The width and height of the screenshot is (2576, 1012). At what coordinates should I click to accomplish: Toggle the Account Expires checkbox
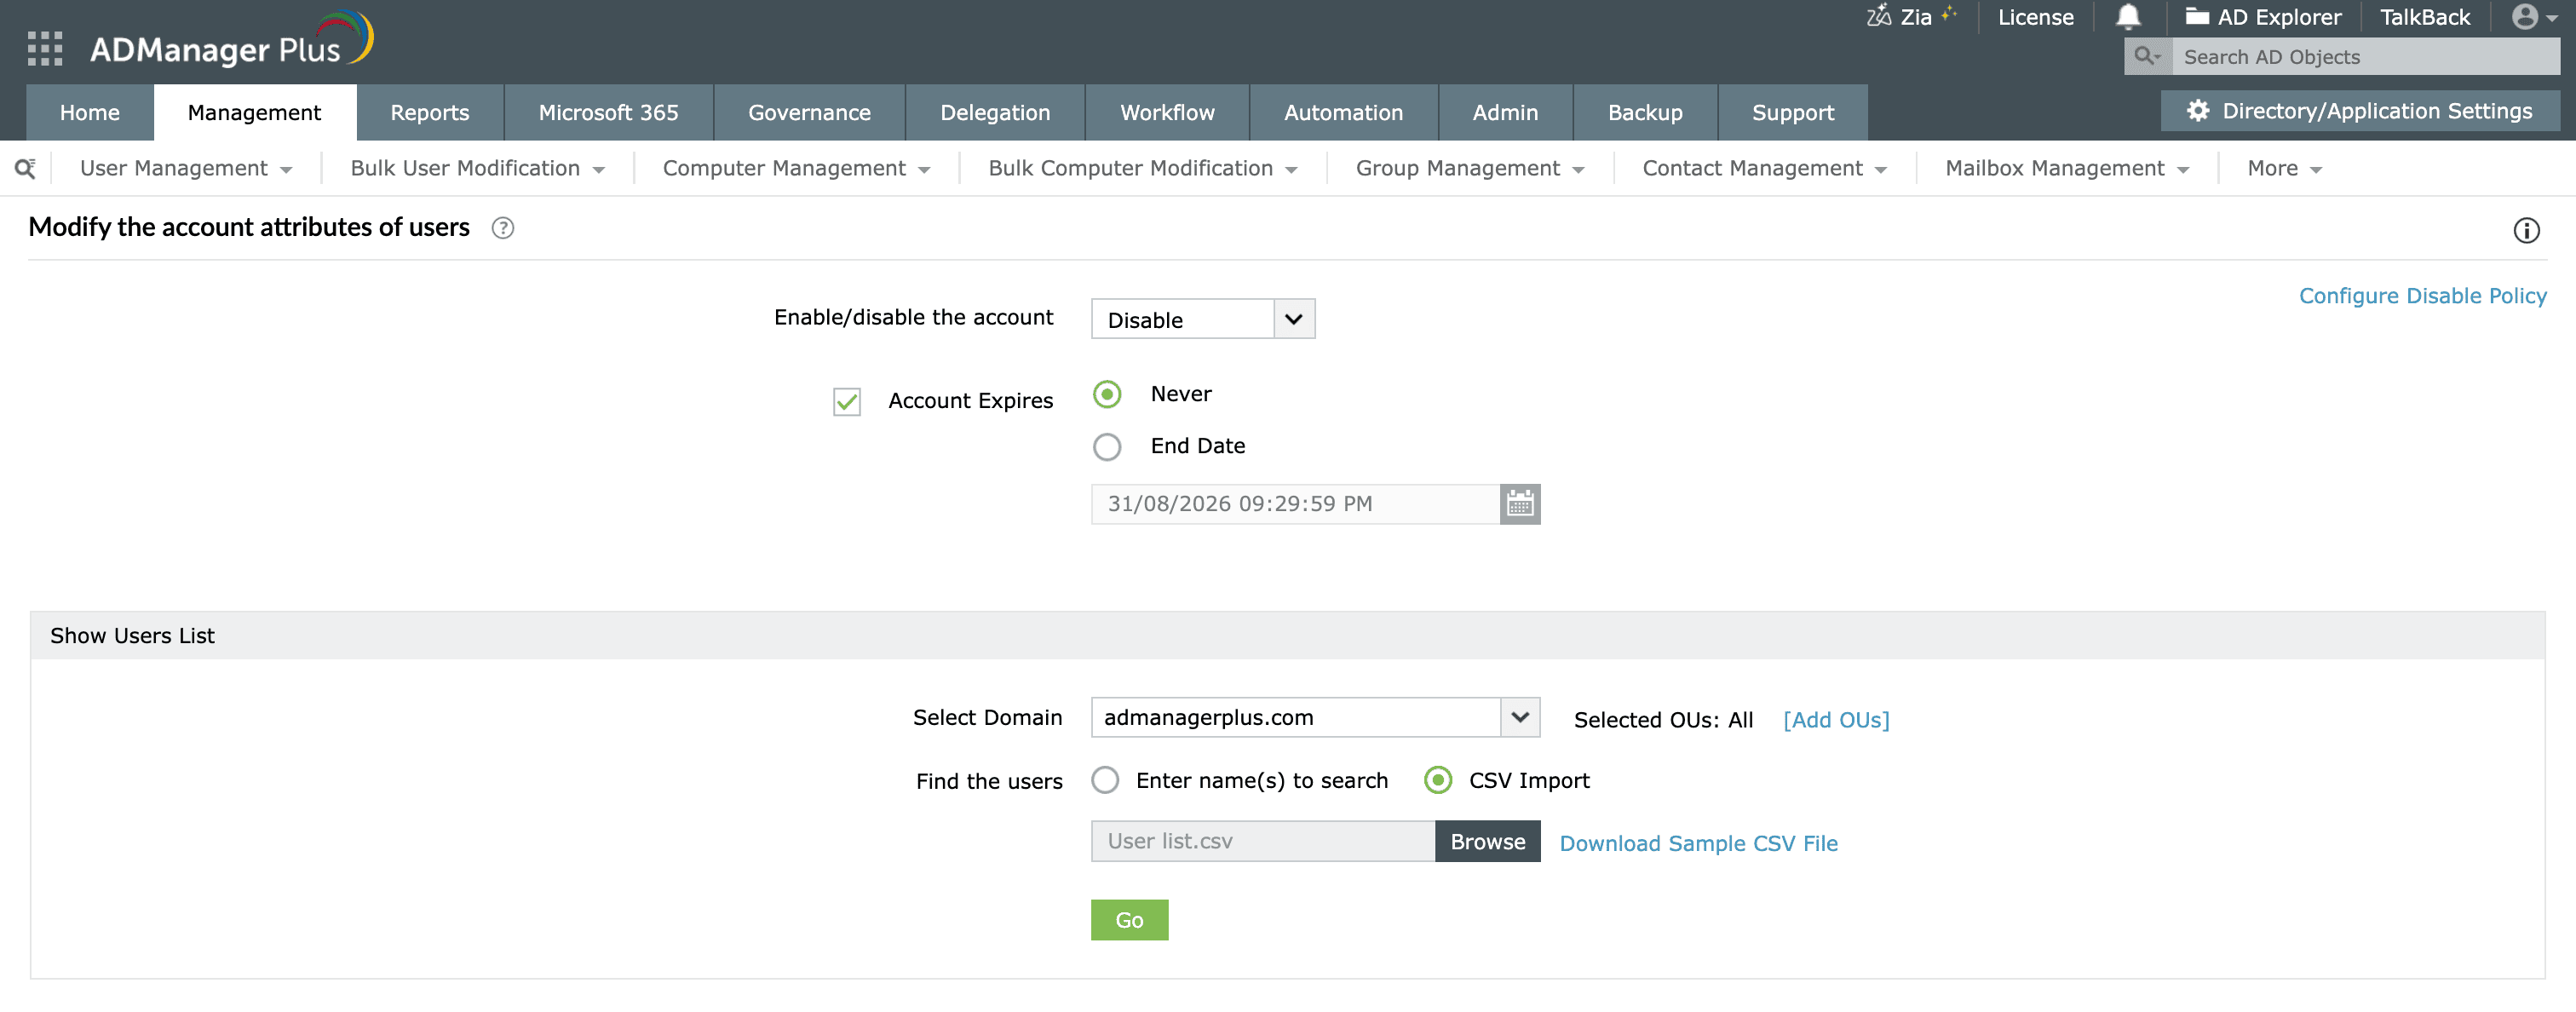[x=847, y=402]
